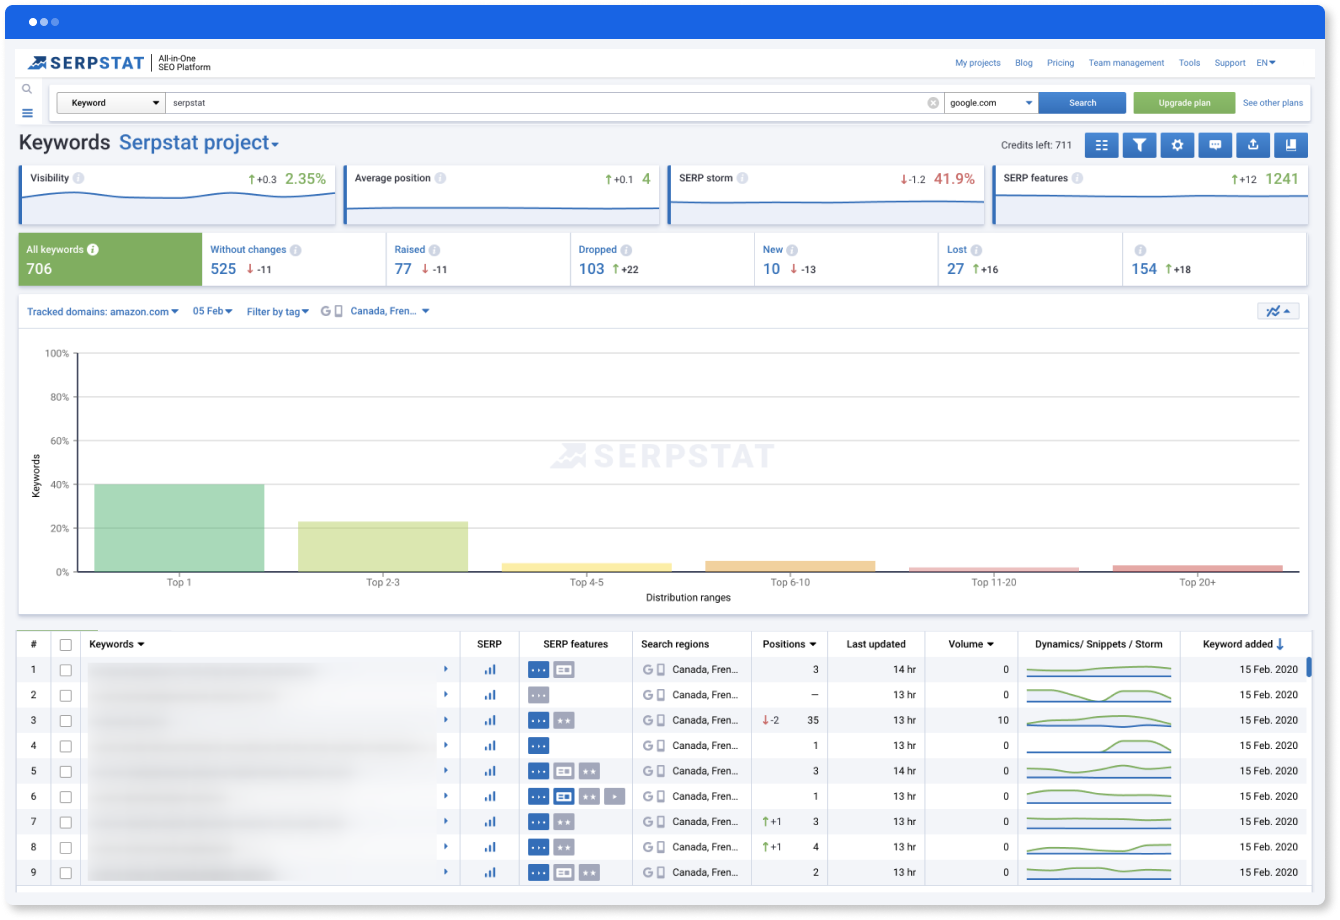This screenshot has width=1340, height=920.
Task: Click the green Top 1 bar
Action: pyautogui.click(x=179, y=528)
